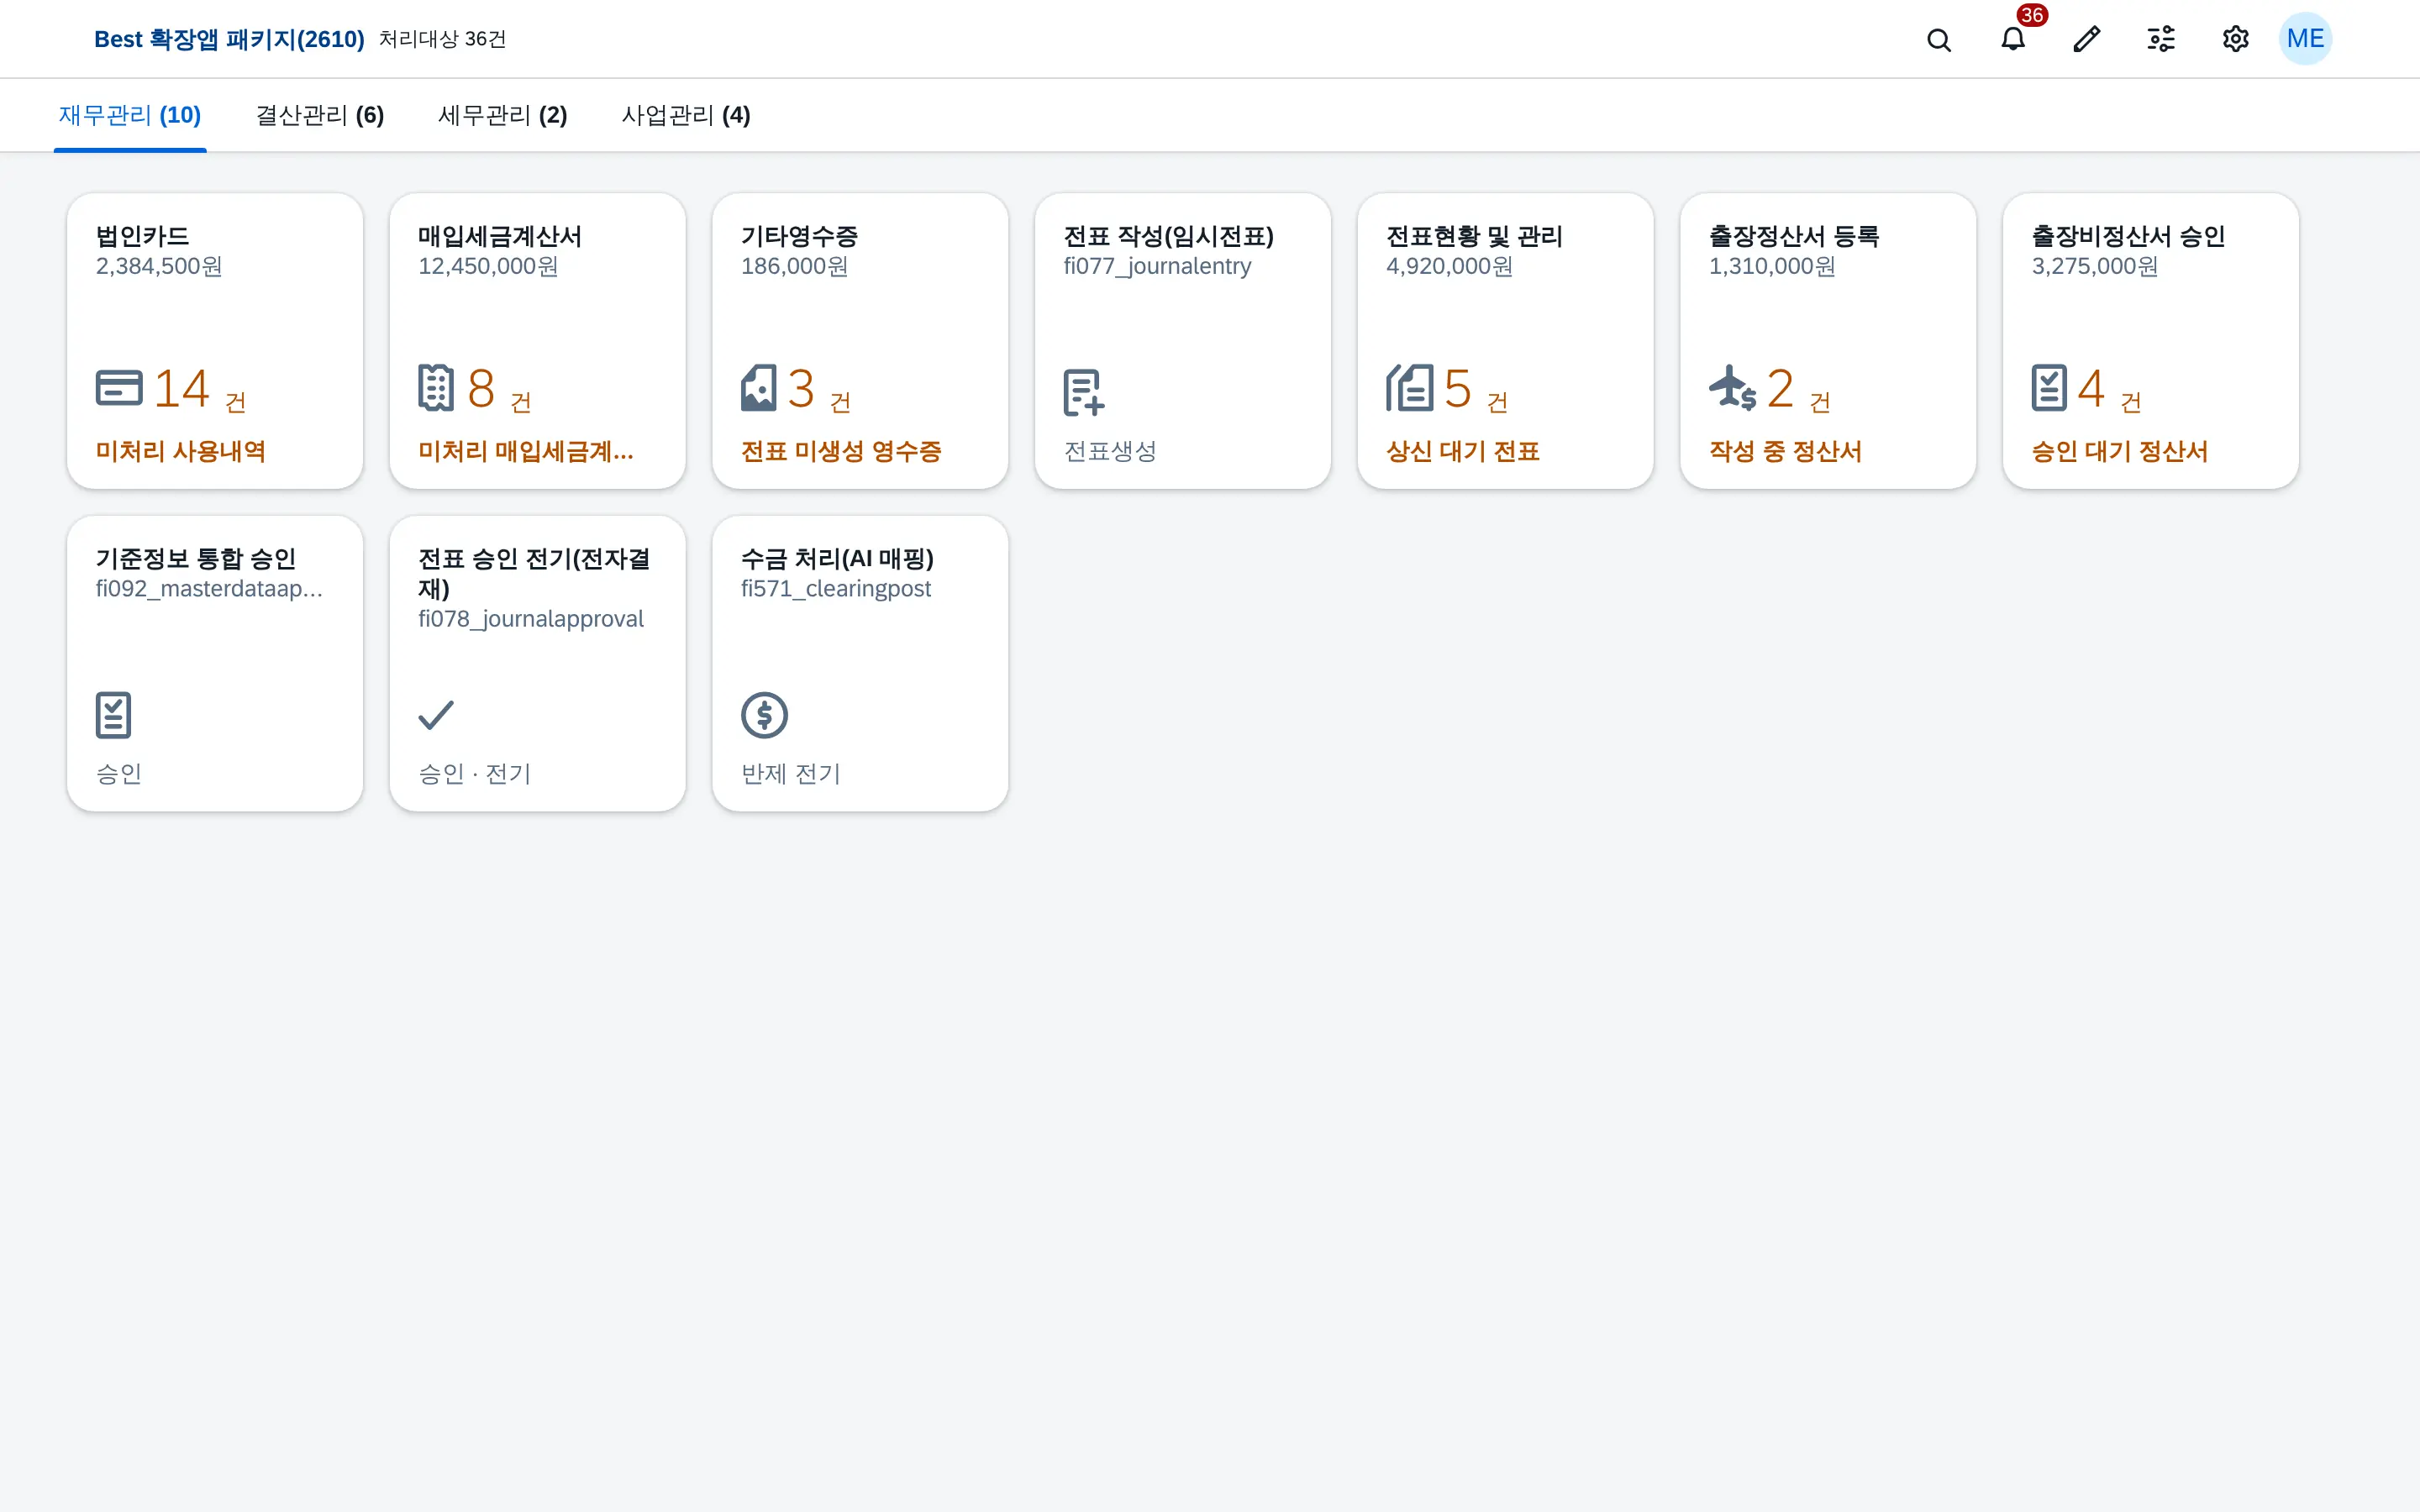Screen dimensions: 2420x1512
Task: Click fi077_journalentry subtitle text
Action: 1157,266
